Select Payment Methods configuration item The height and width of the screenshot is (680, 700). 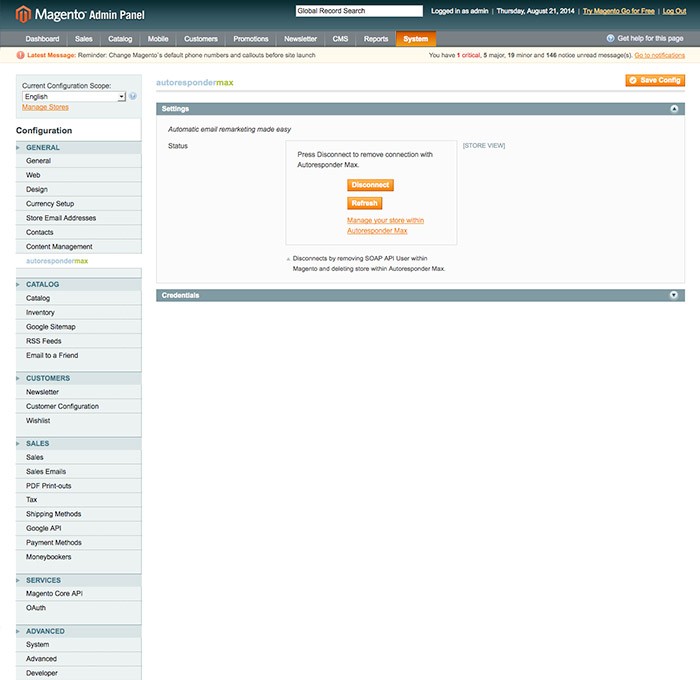(x=79, y=542)
